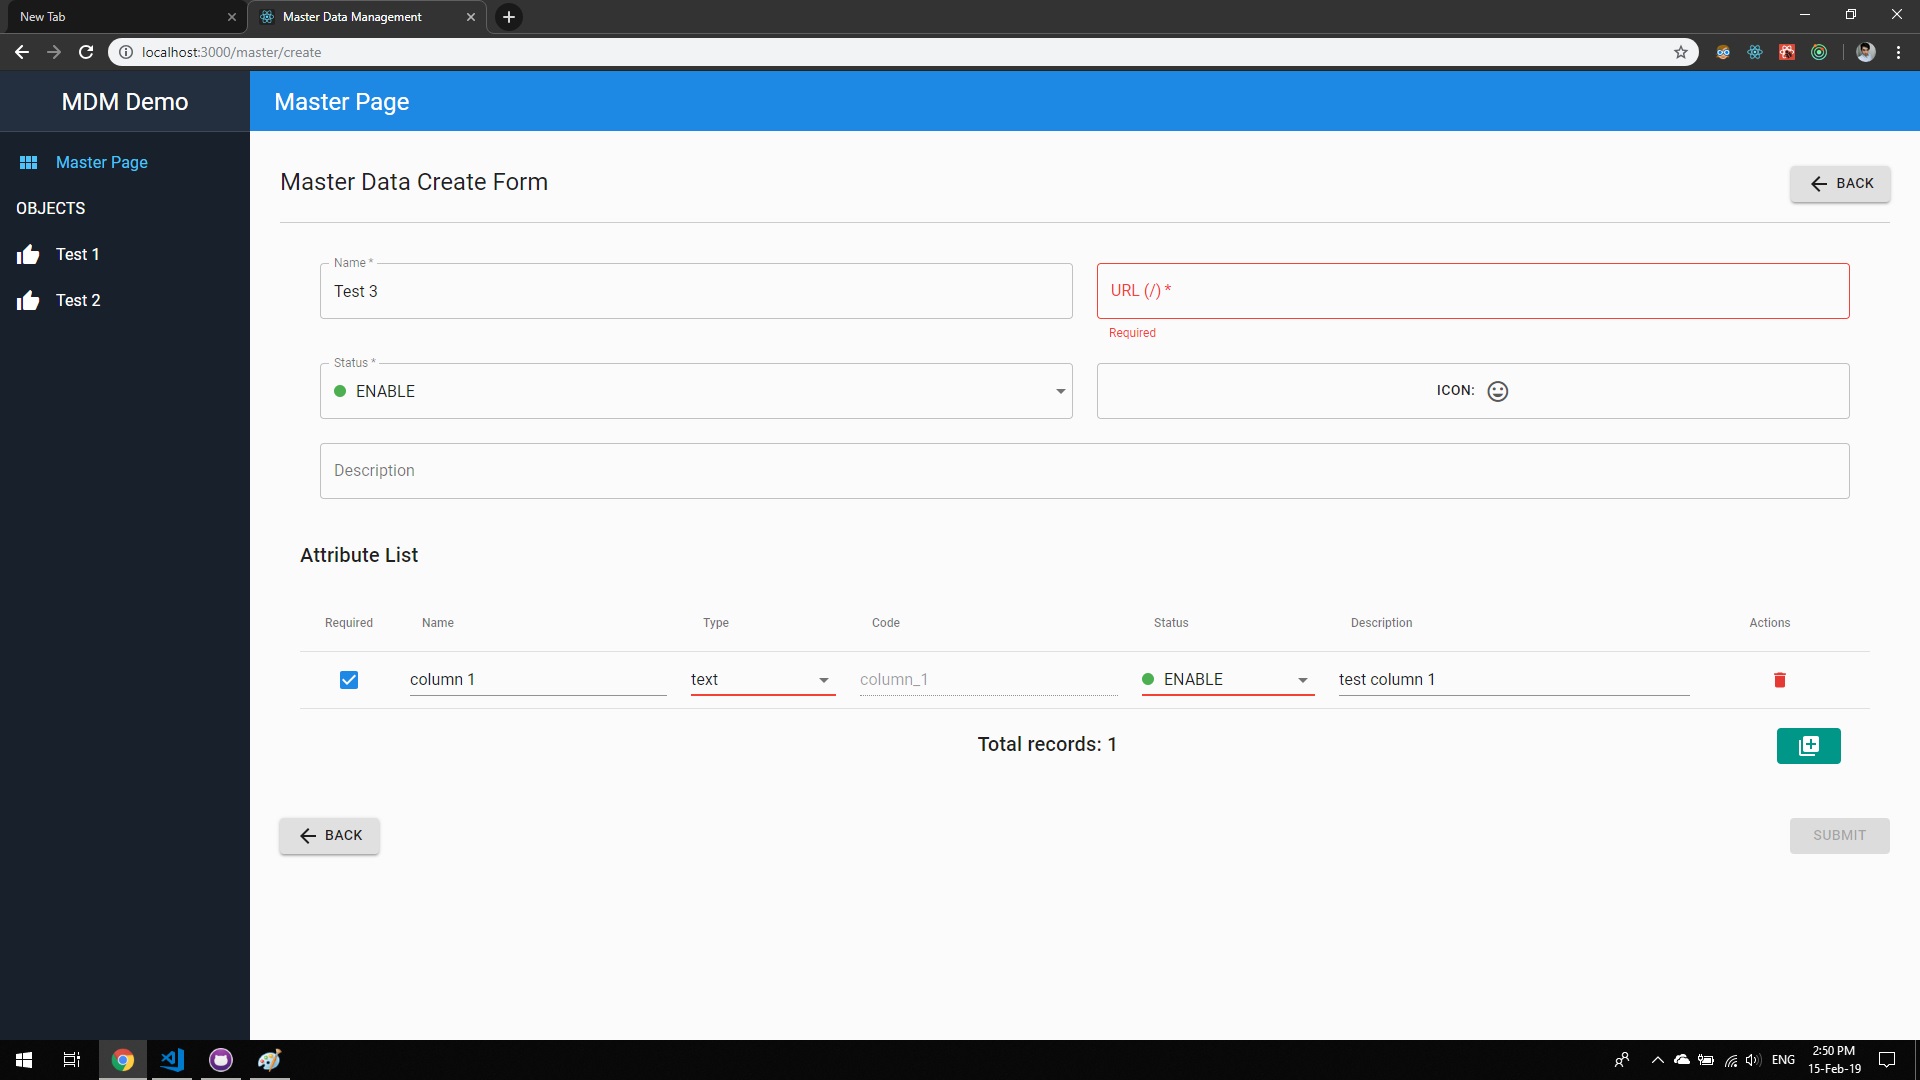Open Test 2 in the sidebar
Screen dimensions: 1920x1080
(78, 301)
